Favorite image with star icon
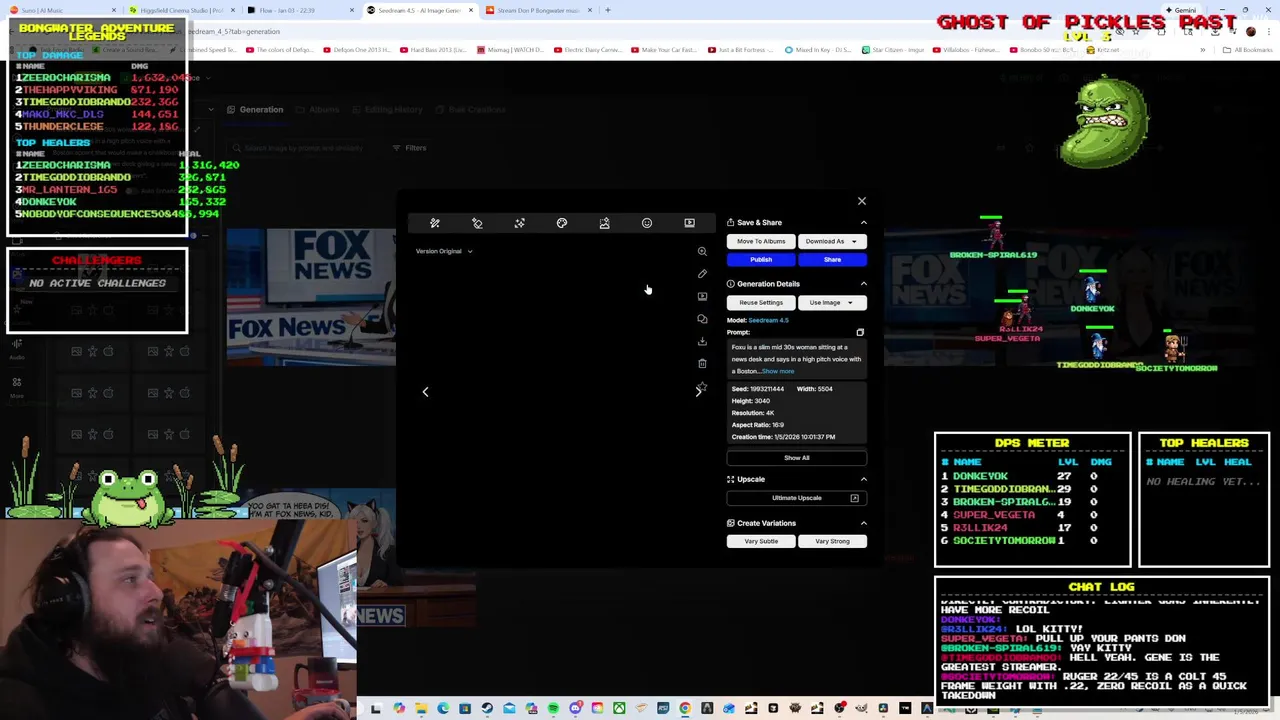The width and height of the screenshot is (1280, 720). (x=703, y=385)
